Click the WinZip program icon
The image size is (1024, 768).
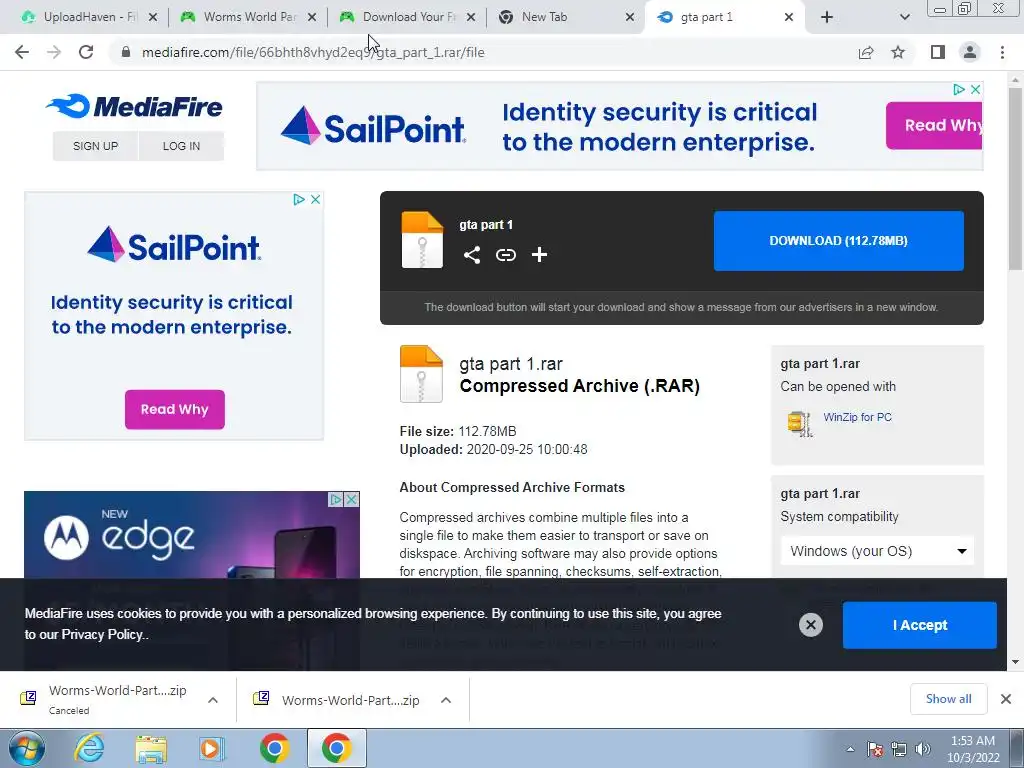tap(799, 423)
